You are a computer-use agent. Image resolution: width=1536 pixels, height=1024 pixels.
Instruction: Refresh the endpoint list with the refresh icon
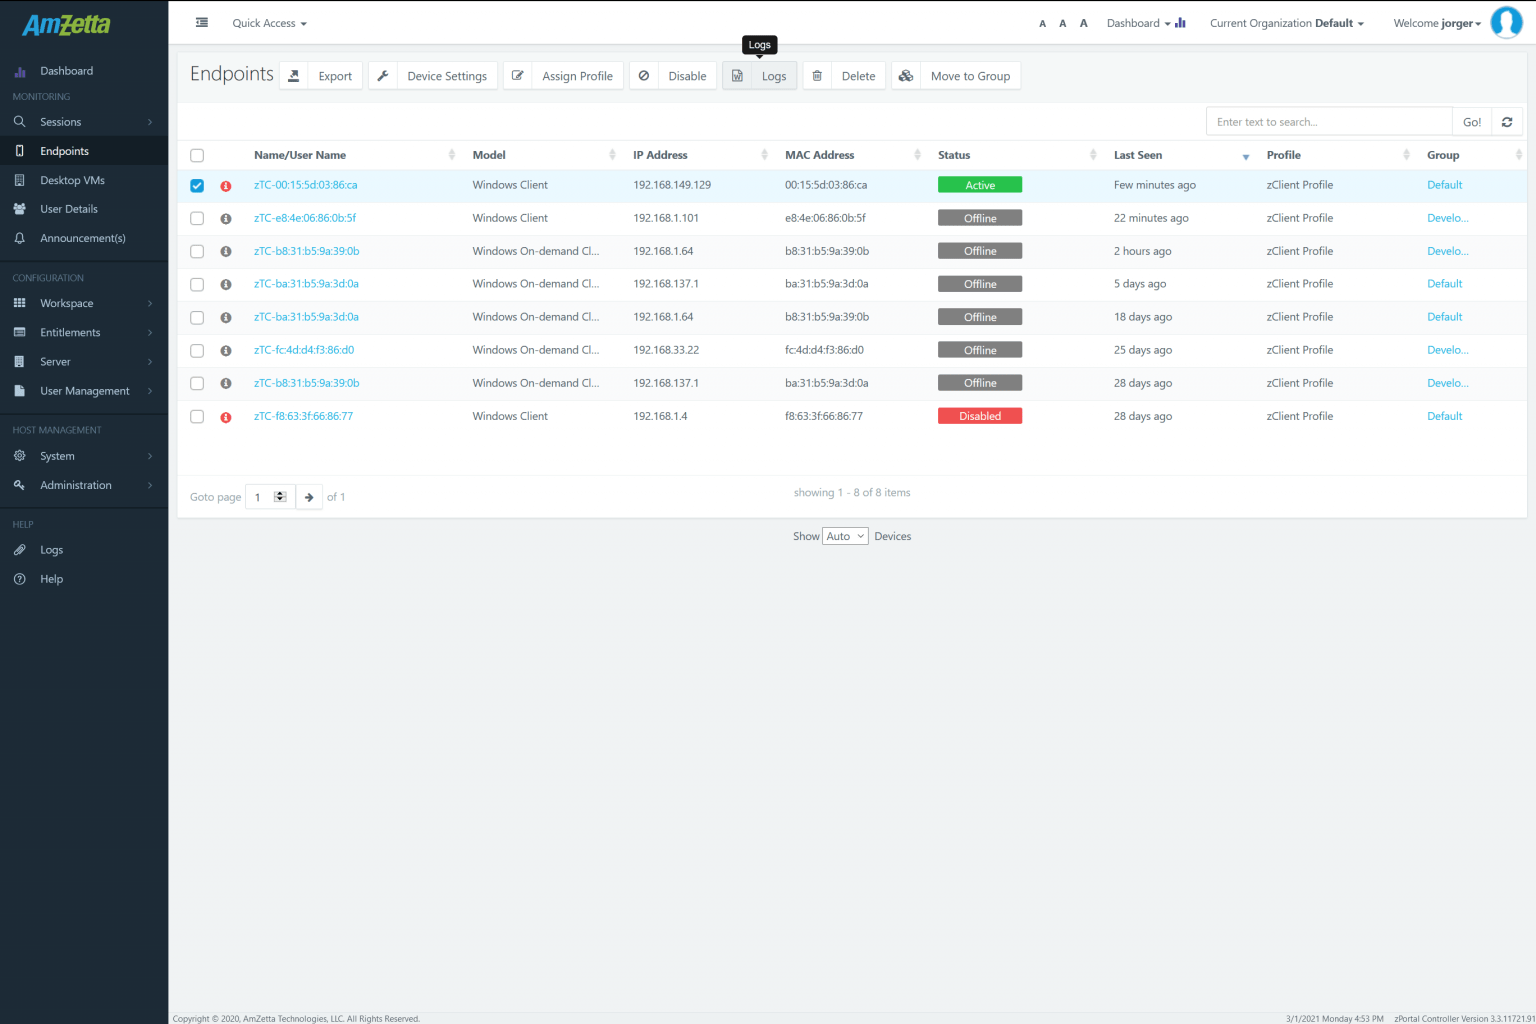1507,121
